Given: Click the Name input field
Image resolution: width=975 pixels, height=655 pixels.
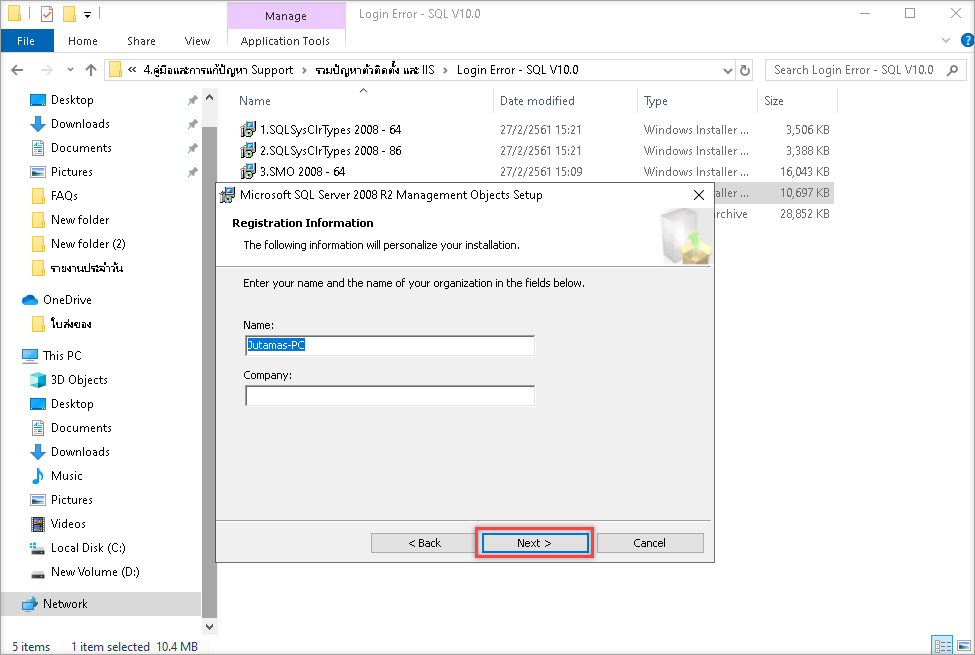Looking at the screenshot, I should click(389, 346).
